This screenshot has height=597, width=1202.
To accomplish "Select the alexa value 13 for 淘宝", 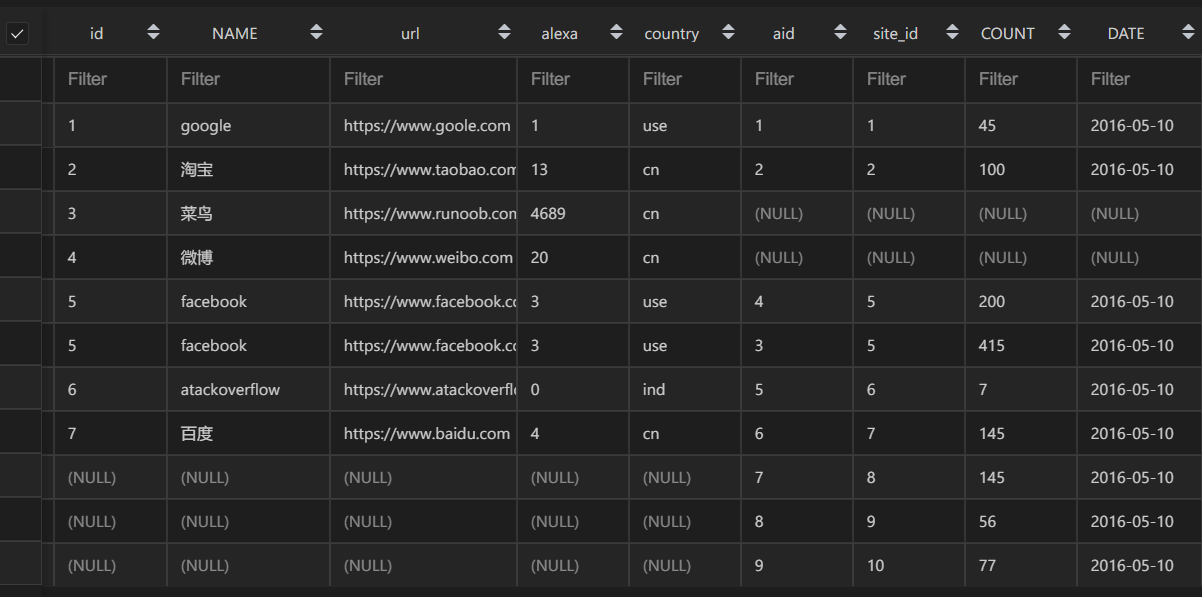I will click(x=573, y=170).
